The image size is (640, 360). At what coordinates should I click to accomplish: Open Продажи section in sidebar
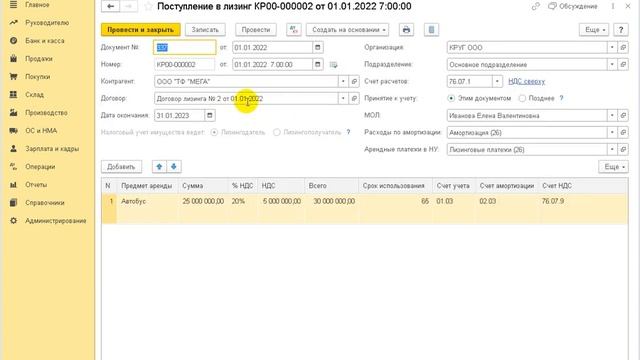39,59
